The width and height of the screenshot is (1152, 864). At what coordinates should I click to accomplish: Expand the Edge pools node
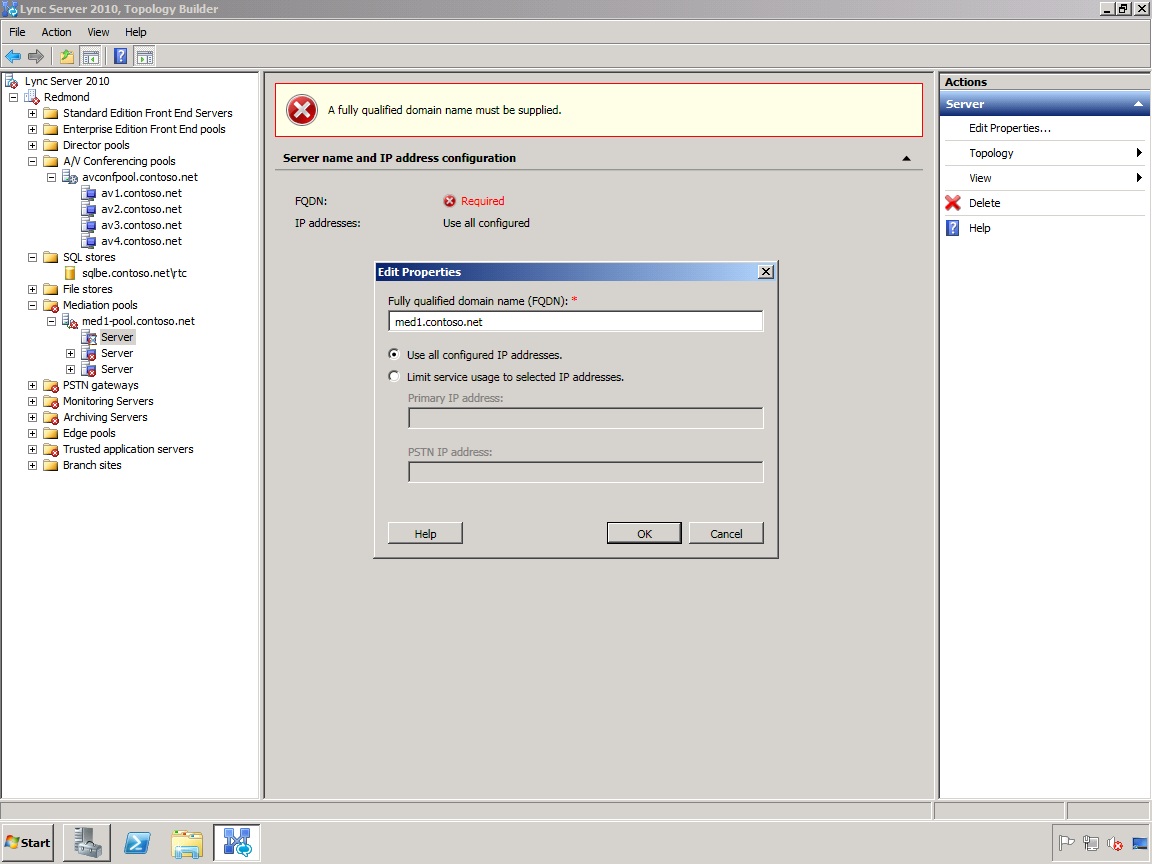32,433
